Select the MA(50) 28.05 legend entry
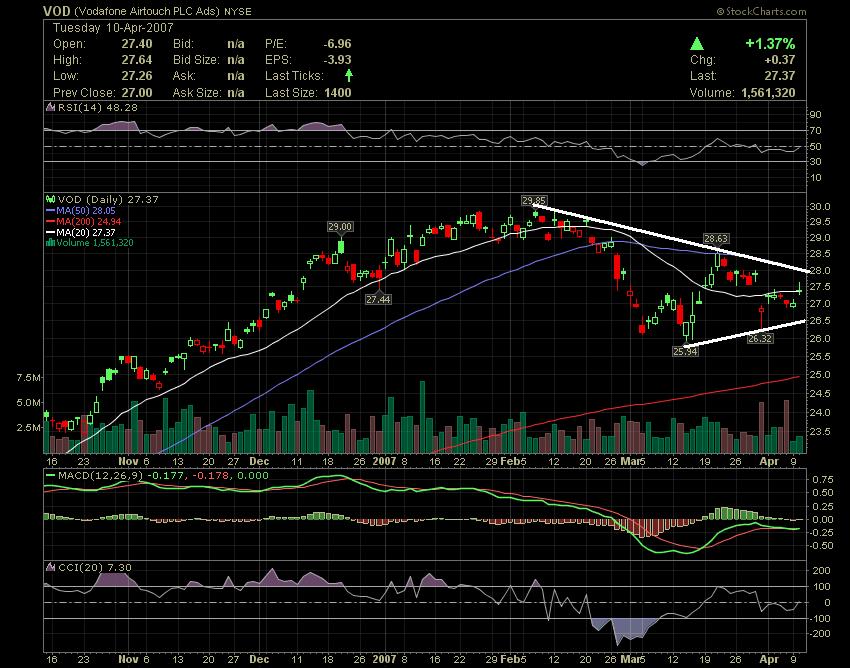The height and width of the screenshot is (668, 850). [x=81, y=210]
